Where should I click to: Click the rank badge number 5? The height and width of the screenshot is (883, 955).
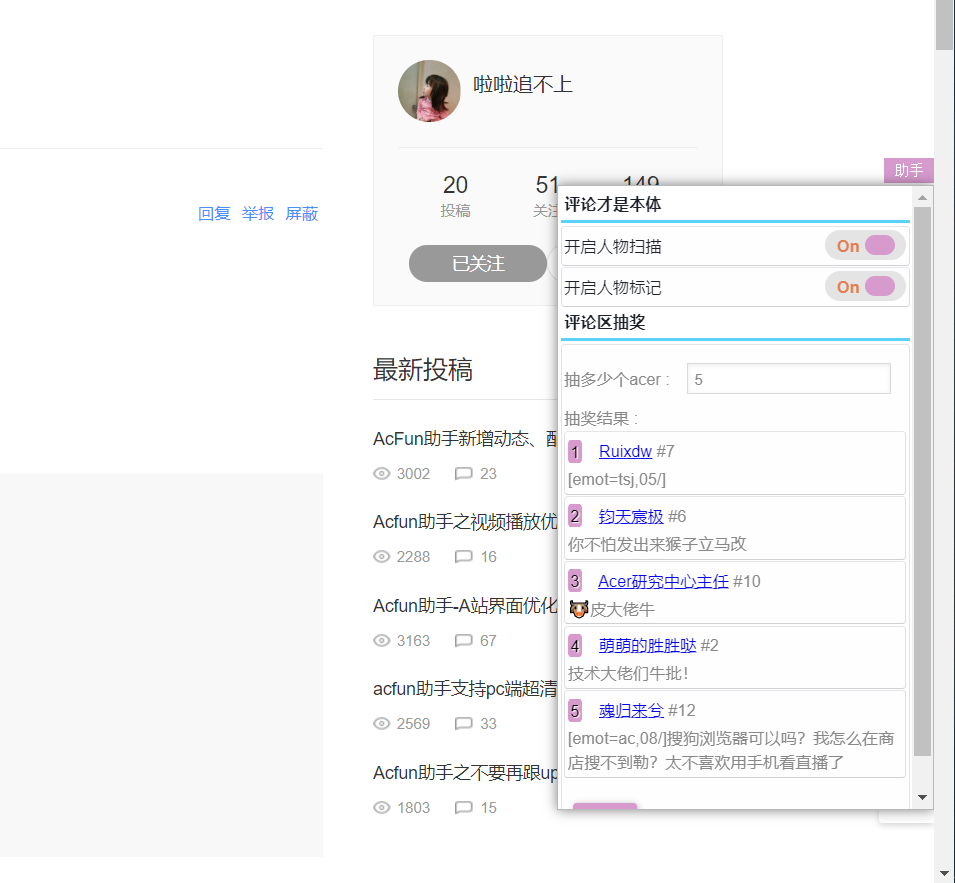pyautogui.click(x=575, y=711)
